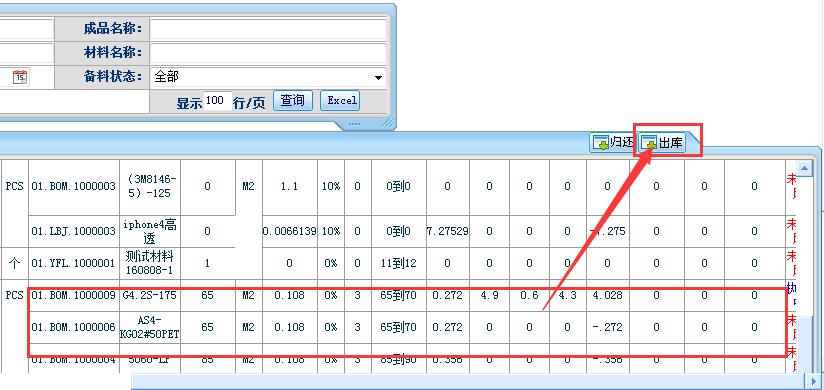Edit the rows per page field 100
The width and height of the screenshot is (824, 390).
(216, 100)
